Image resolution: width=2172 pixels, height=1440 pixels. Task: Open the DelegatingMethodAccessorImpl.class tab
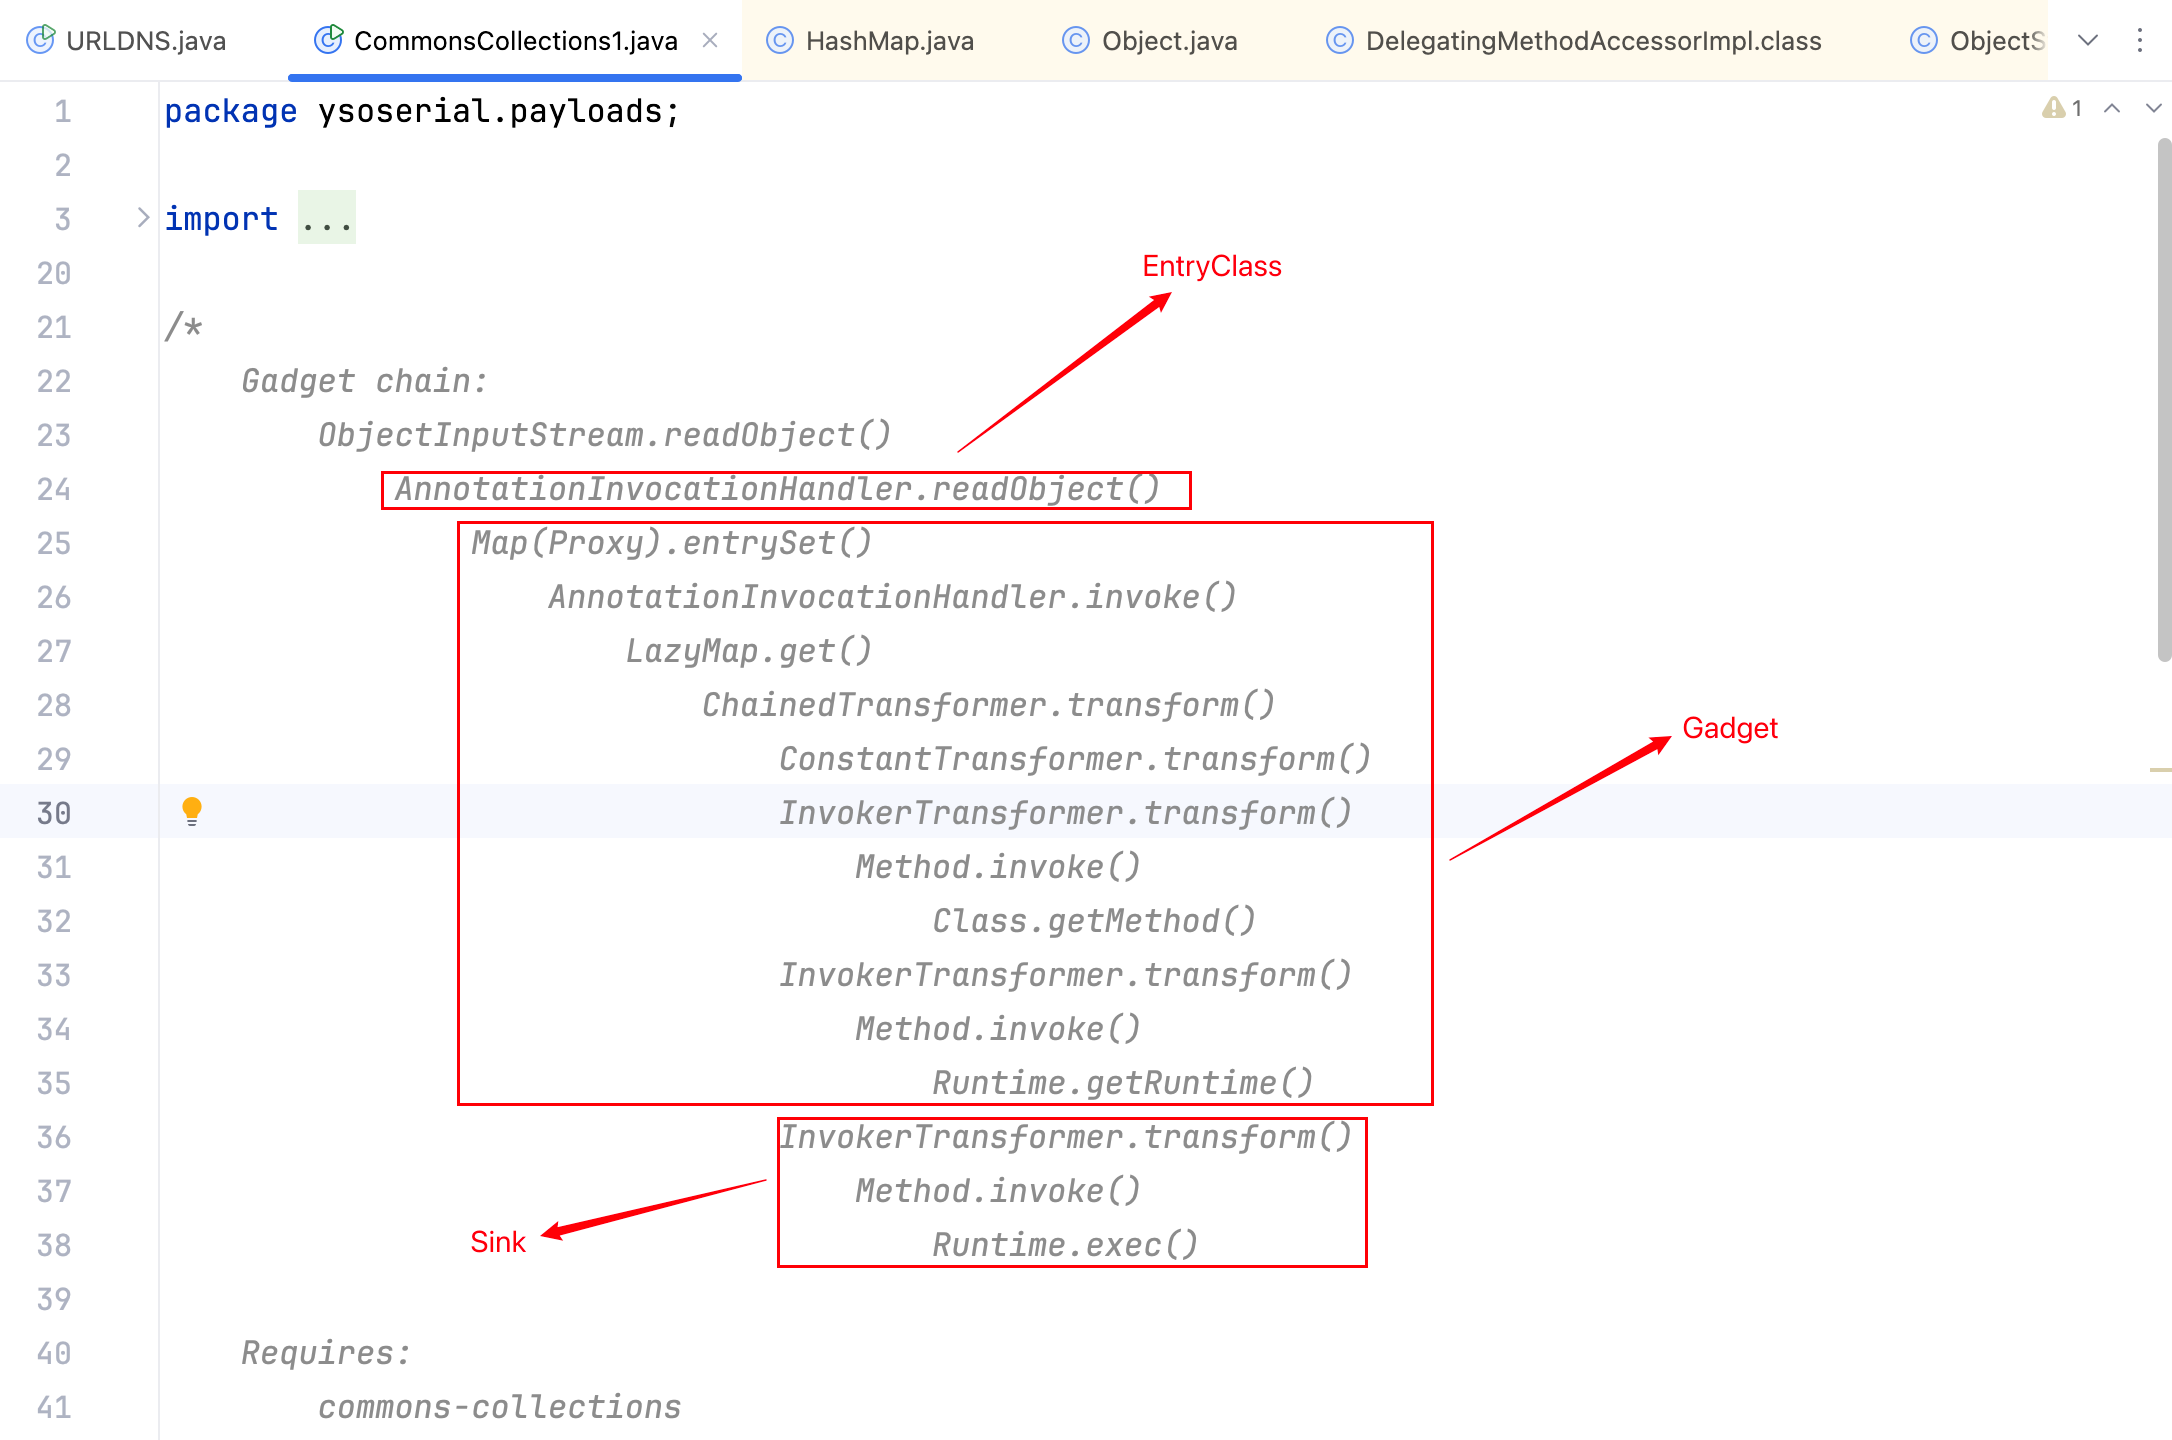coord(1592,40)
